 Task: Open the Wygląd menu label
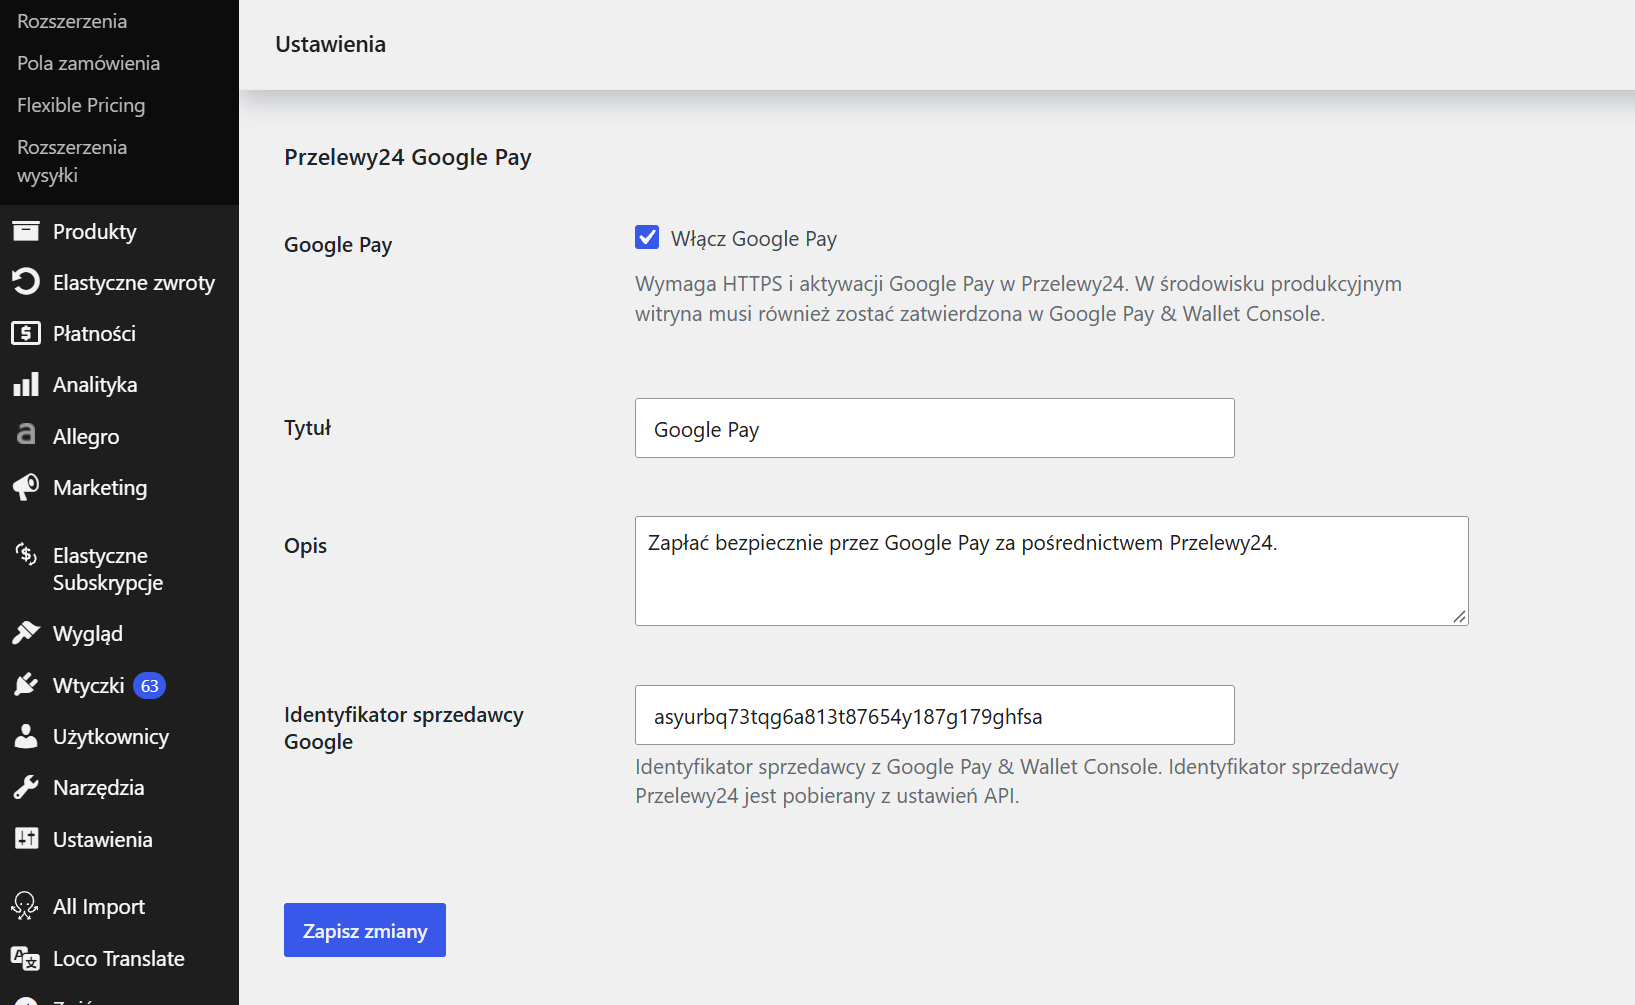(x=88, y=633)
